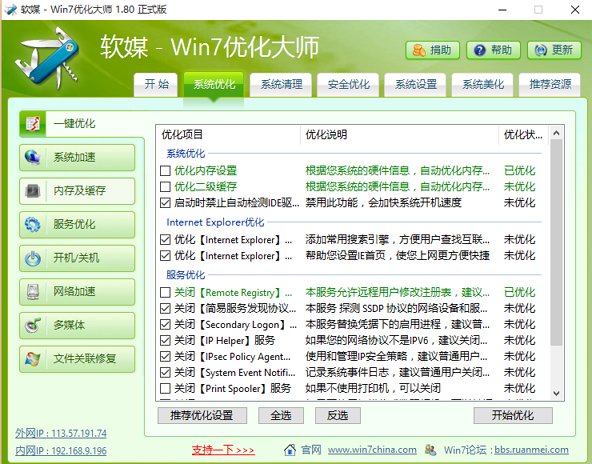The width and height of the screenshot is (592, 464).
Task: Open the www.win7china.com official site link
Action: [x=372, y=450]
